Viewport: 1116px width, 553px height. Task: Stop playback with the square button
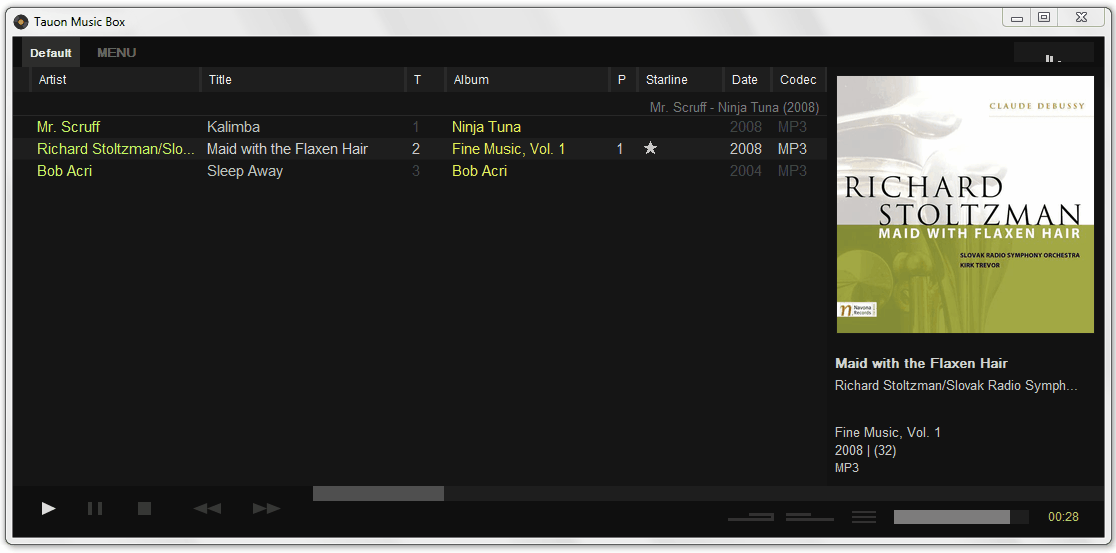pyautogui.click(x=144, y=508)
